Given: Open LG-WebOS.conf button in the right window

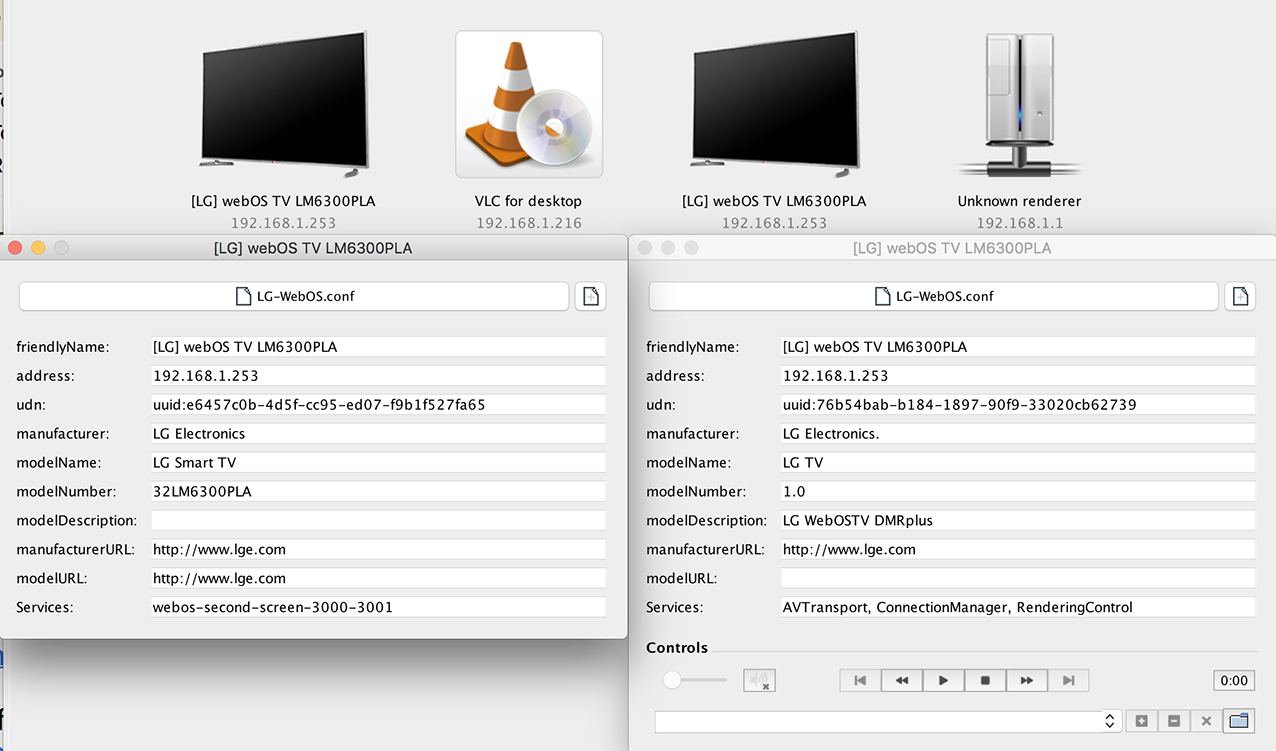Looking at the screenshot, I should coord(934,296).
